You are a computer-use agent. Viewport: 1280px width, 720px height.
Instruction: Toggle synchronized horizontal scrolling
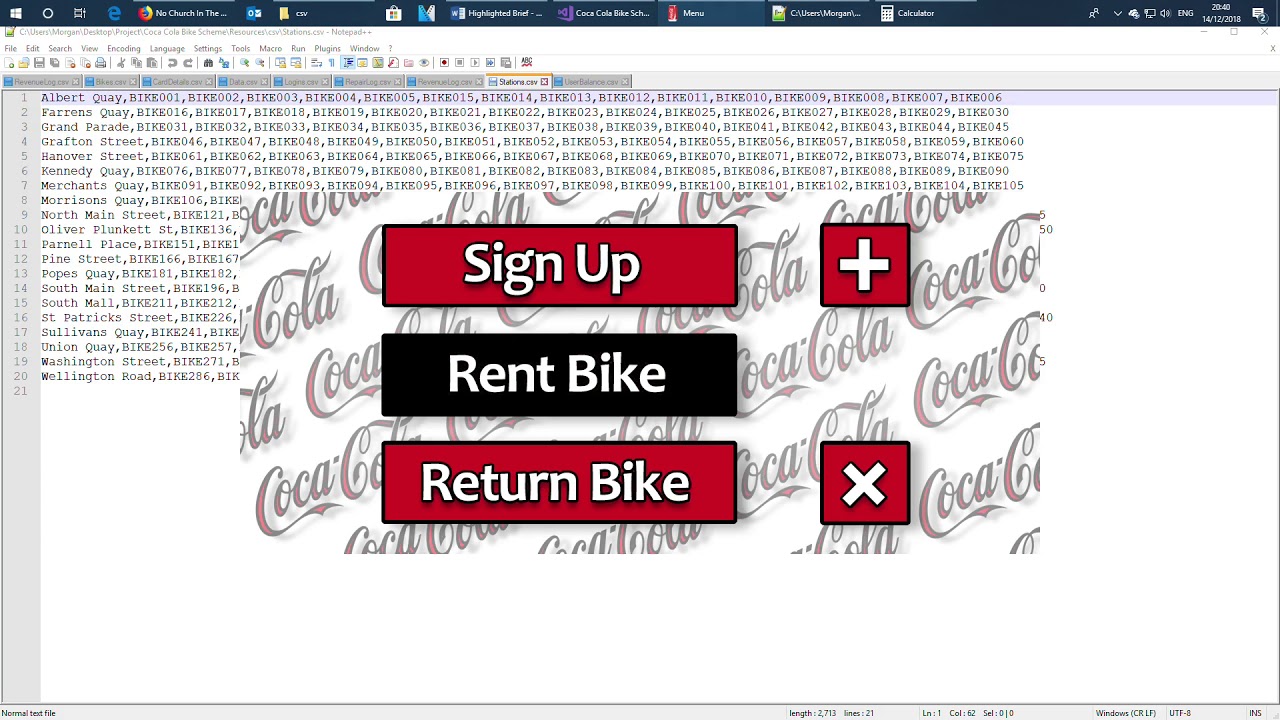[x=295, y=63]
